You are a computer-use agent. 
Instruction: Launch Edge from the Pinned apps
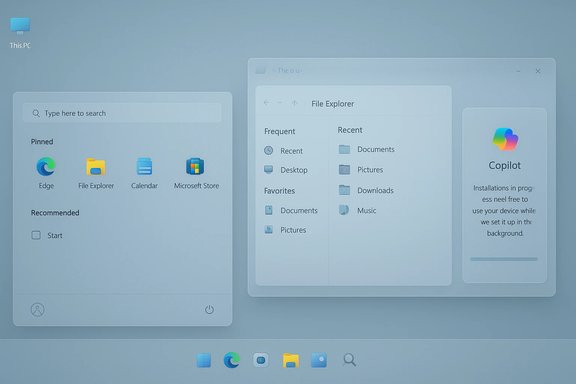[46, 173]
